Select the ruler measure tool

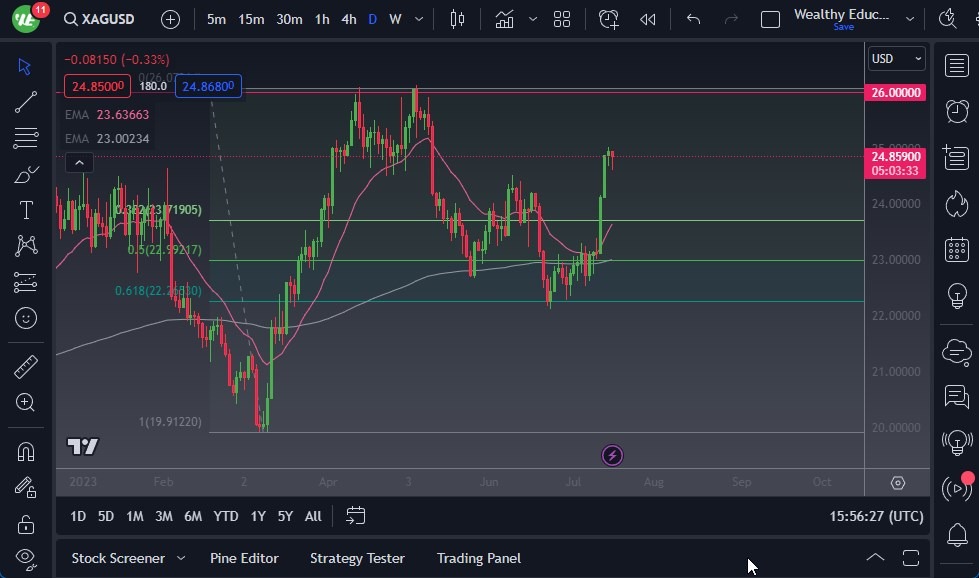point(26,367)
